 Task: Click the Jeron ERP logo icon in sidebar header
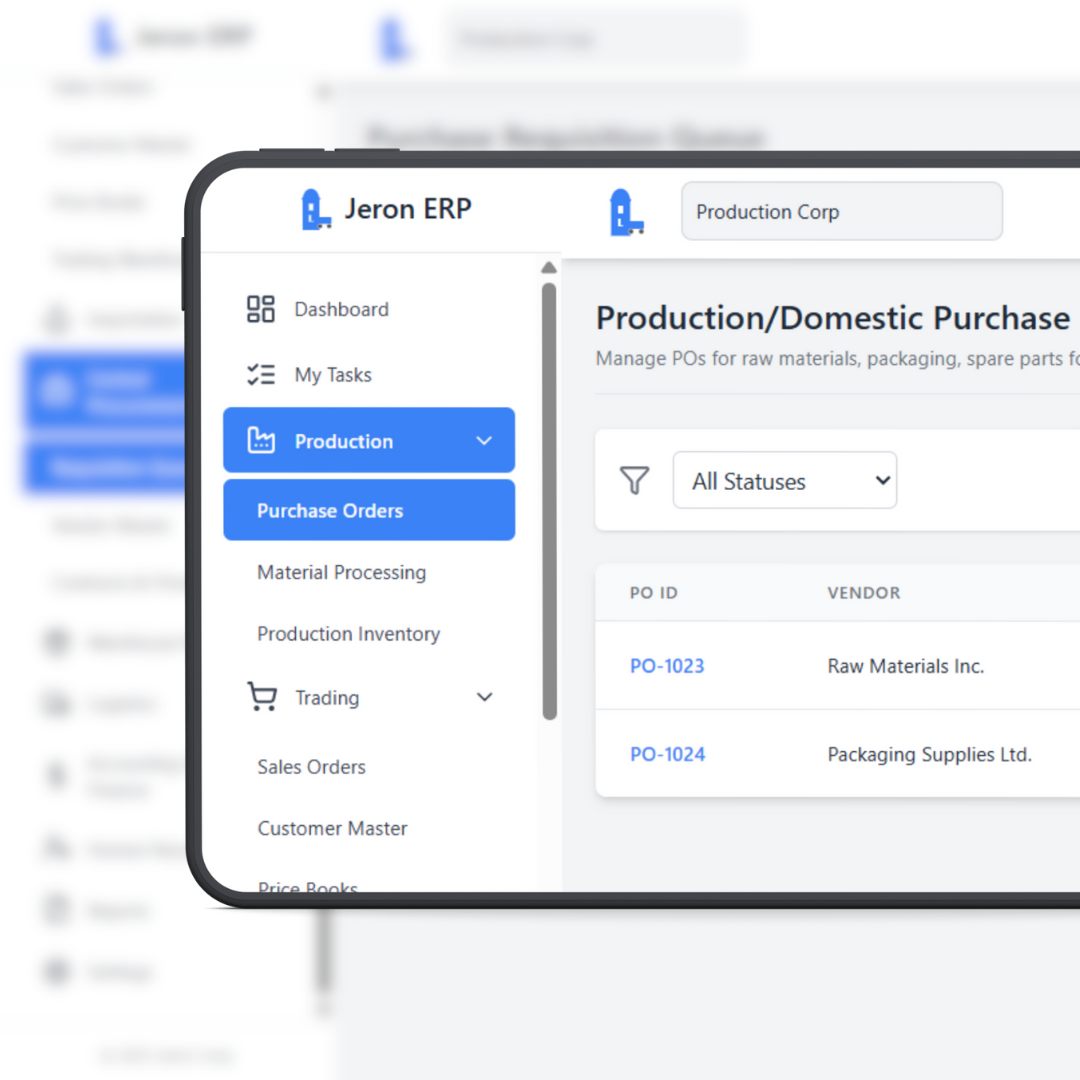316,210
